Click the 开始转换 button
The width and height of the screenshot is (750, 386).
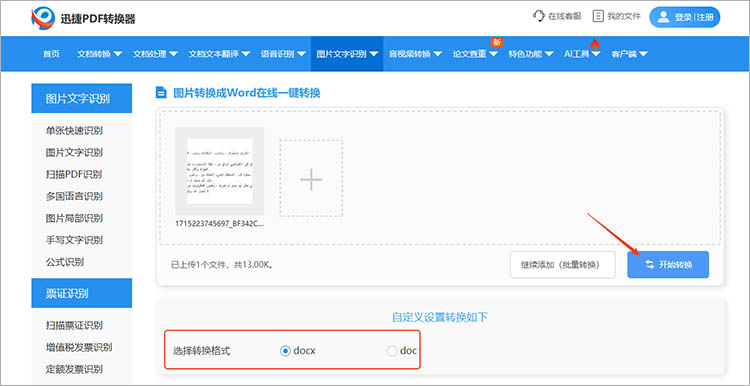(x=668, y=265)
